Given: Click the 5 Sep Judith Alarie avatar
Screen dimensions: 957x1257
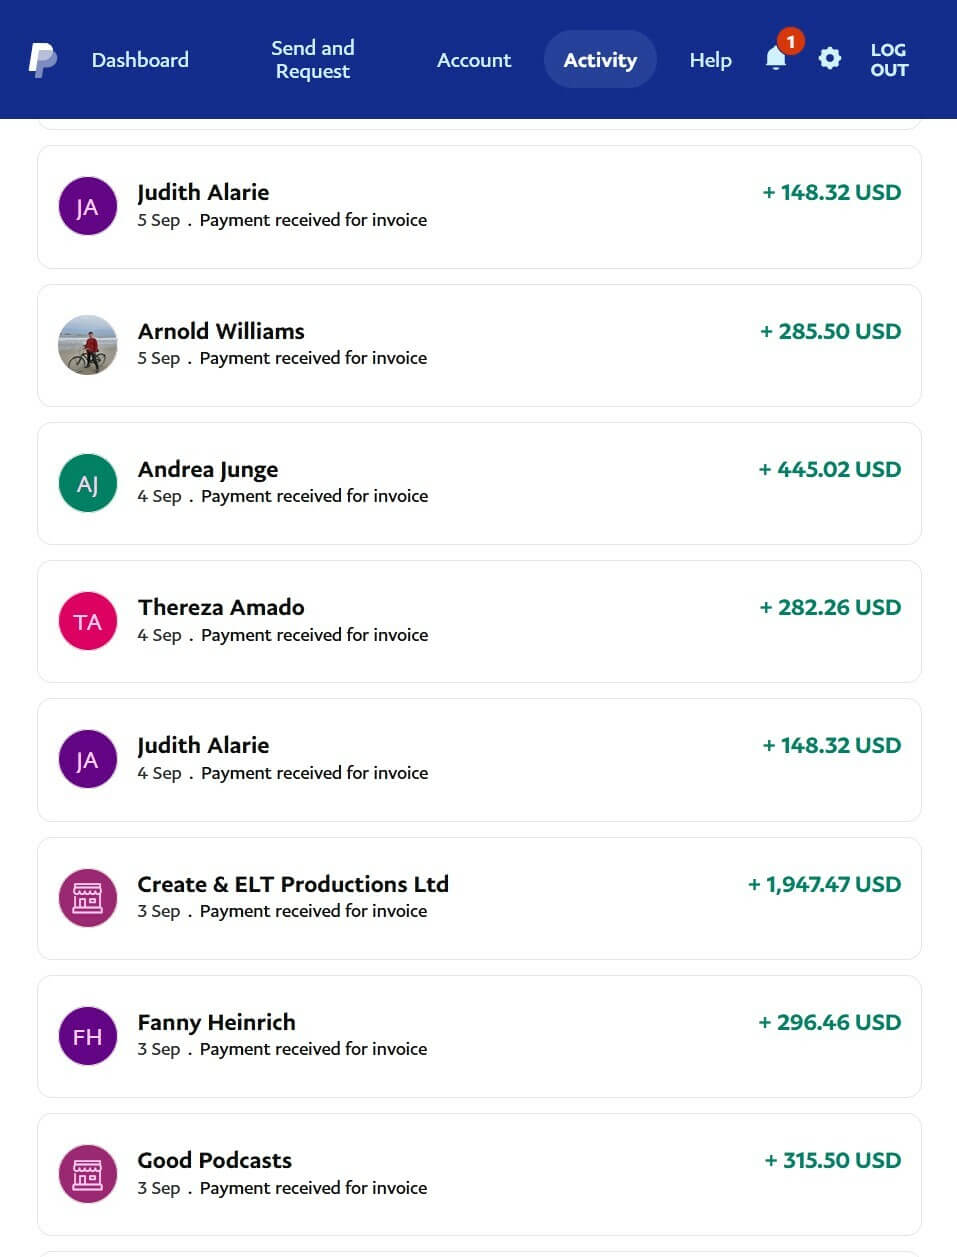Looking at the screenshot, I should click(x=88, y=207).
